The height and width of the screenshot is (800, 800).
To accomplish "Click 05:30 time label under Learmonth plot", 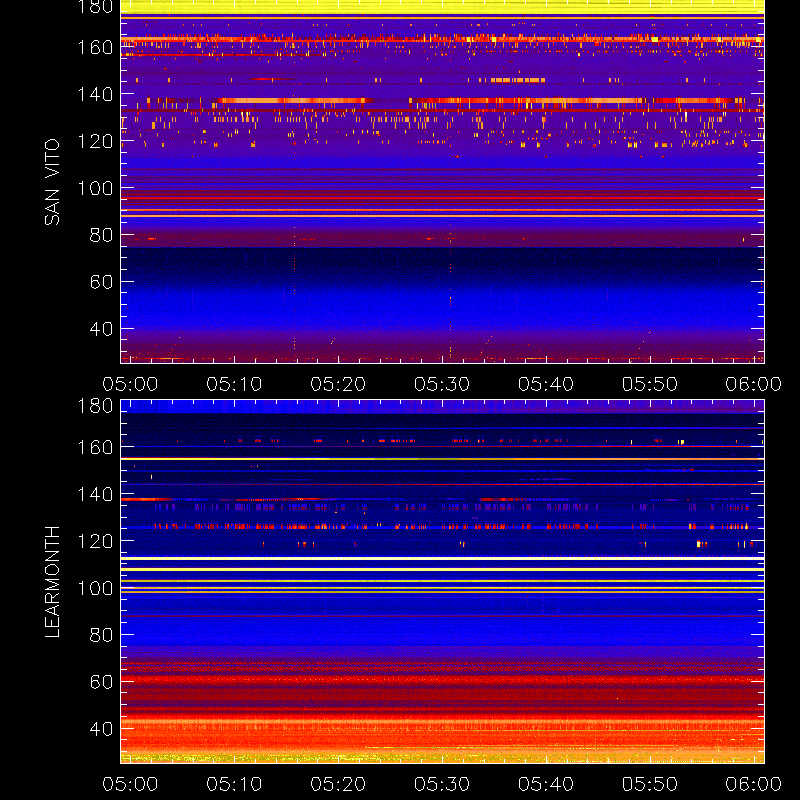I will pyautogui.click(x=442, y=784).
